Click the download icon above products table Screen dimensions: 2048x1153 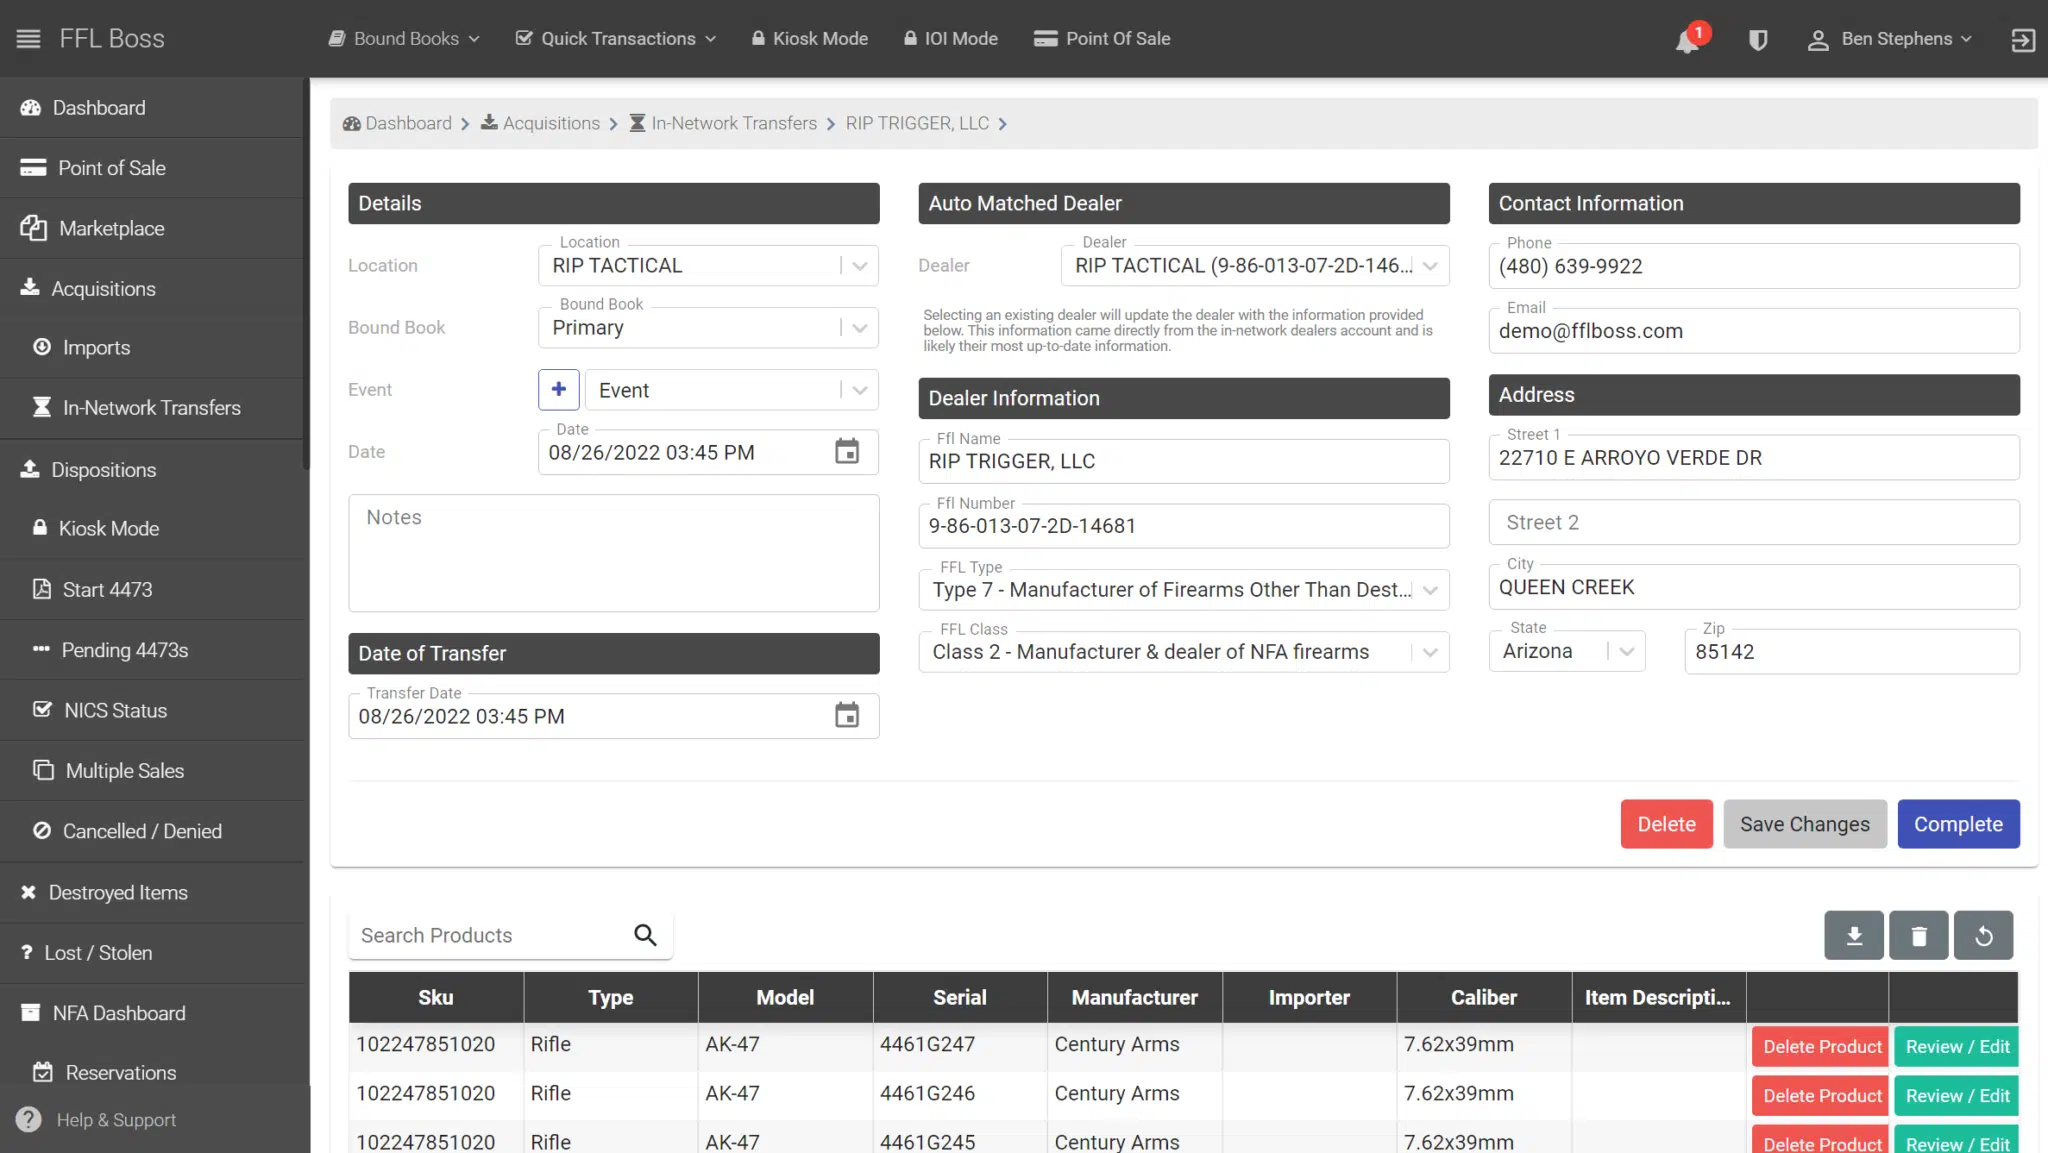pyautogui.click(x=1853, y=936)
